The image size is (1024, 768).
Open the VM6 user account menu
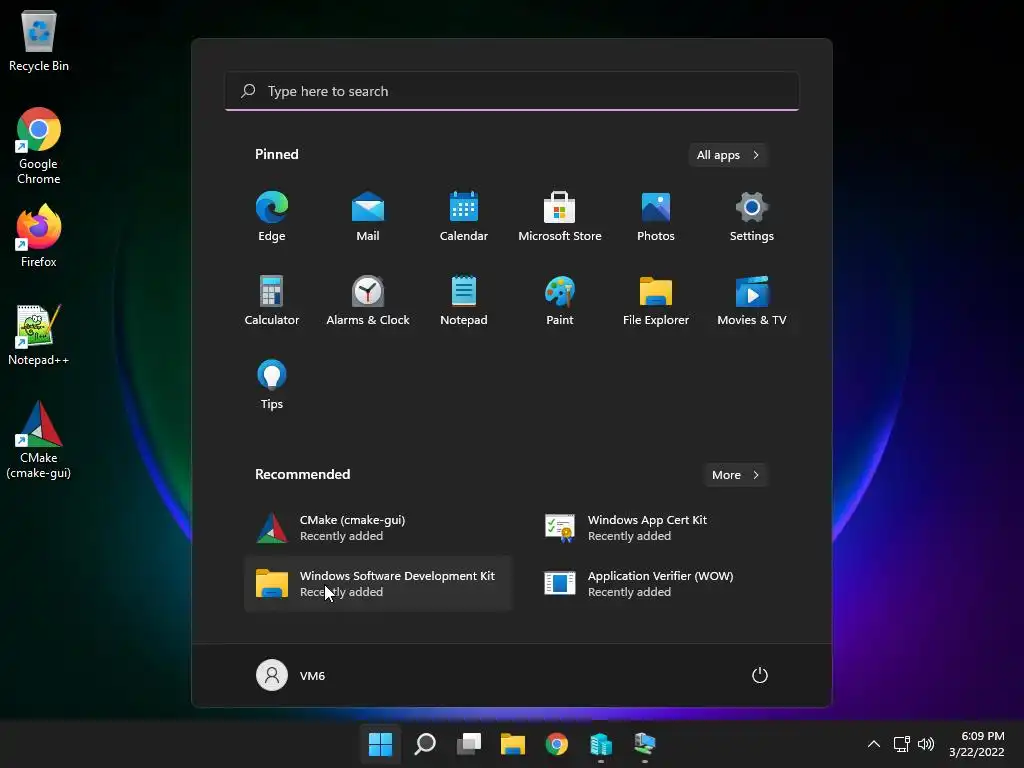click(x=291, y=675)
